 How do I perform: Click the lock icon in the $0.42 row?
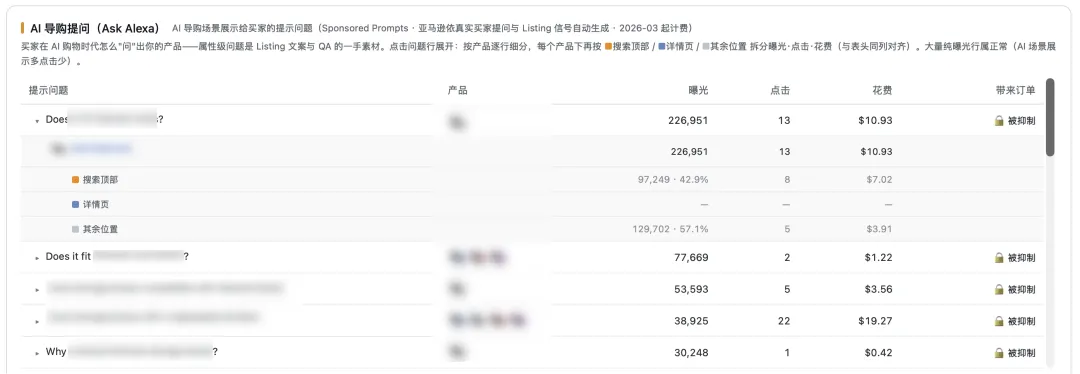coord(999,353)
